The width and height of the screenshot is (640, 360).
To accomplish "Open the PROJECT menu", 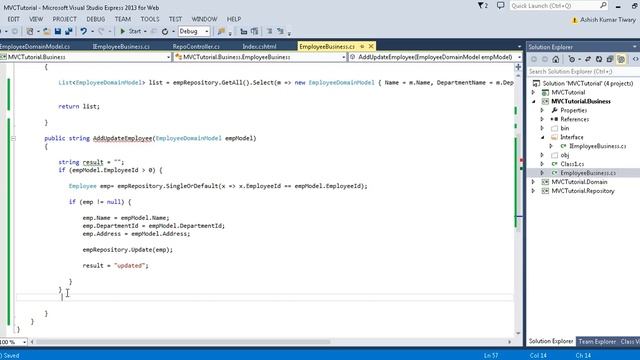I will click(64, 19).
